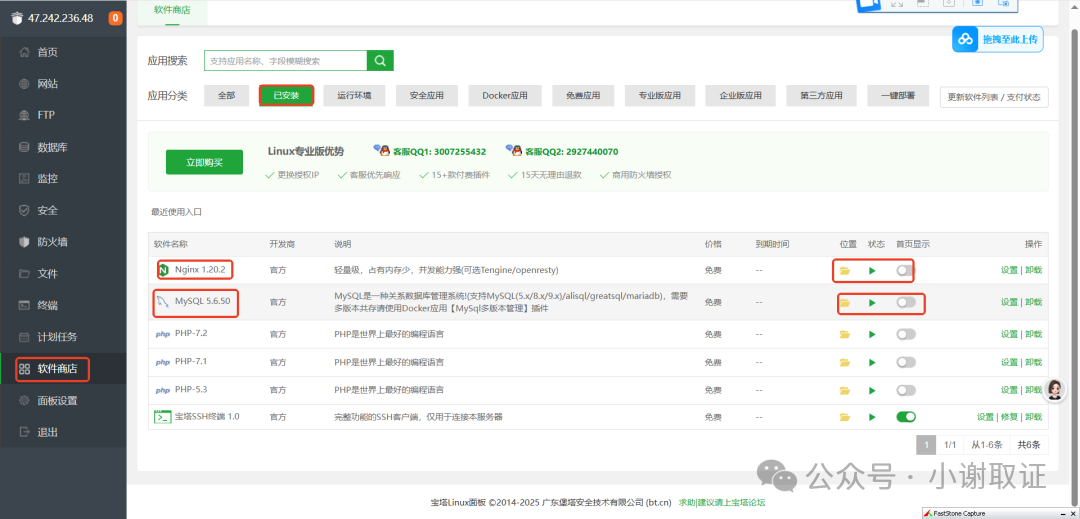Select the 安全应用 category tab
Screen dimensions: 1080x519
point(426,96)
